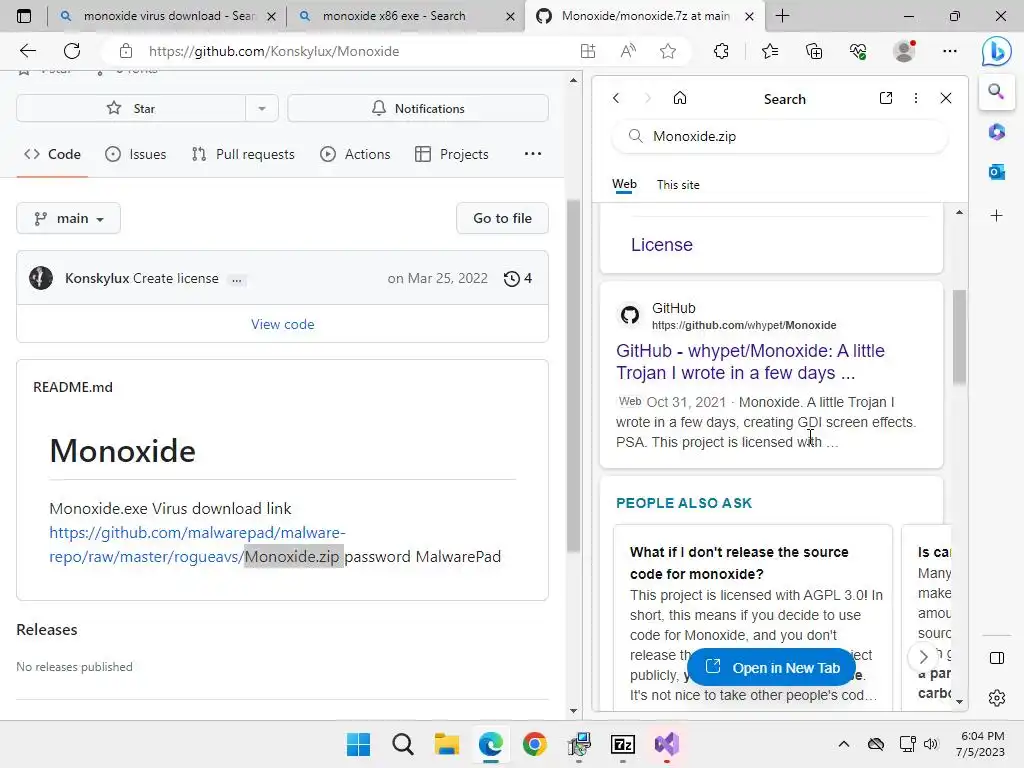This screenshot has height=768, width=1024.
Task: Open License link in side panel
Action: (662, 245)
